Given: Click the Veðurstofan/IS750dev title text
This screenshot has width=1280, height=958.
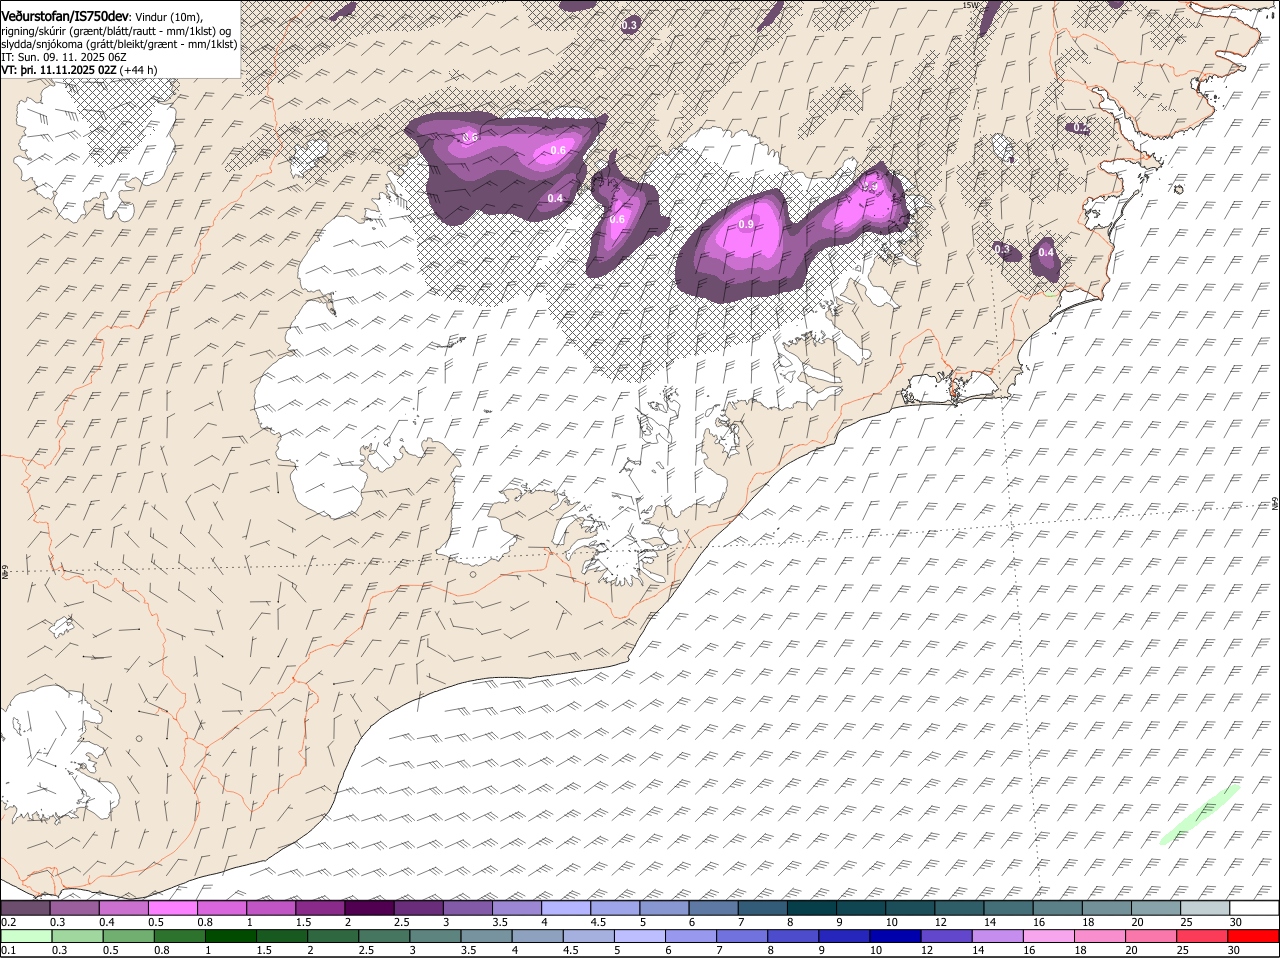Looking at the screenshot, I should coord(65,17).
